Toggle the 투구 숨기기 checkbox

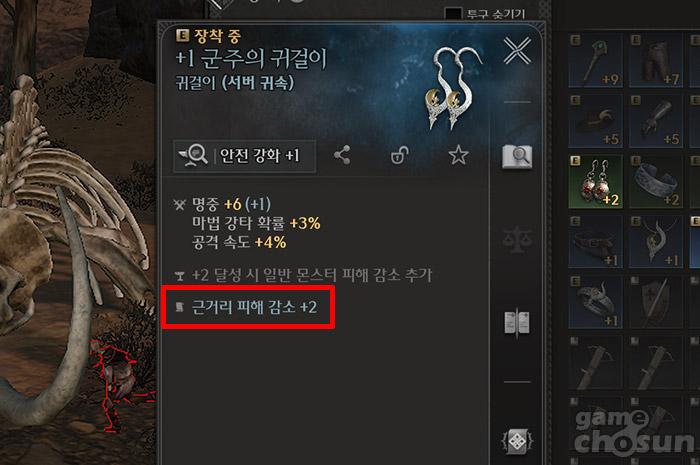click(453, 14)
